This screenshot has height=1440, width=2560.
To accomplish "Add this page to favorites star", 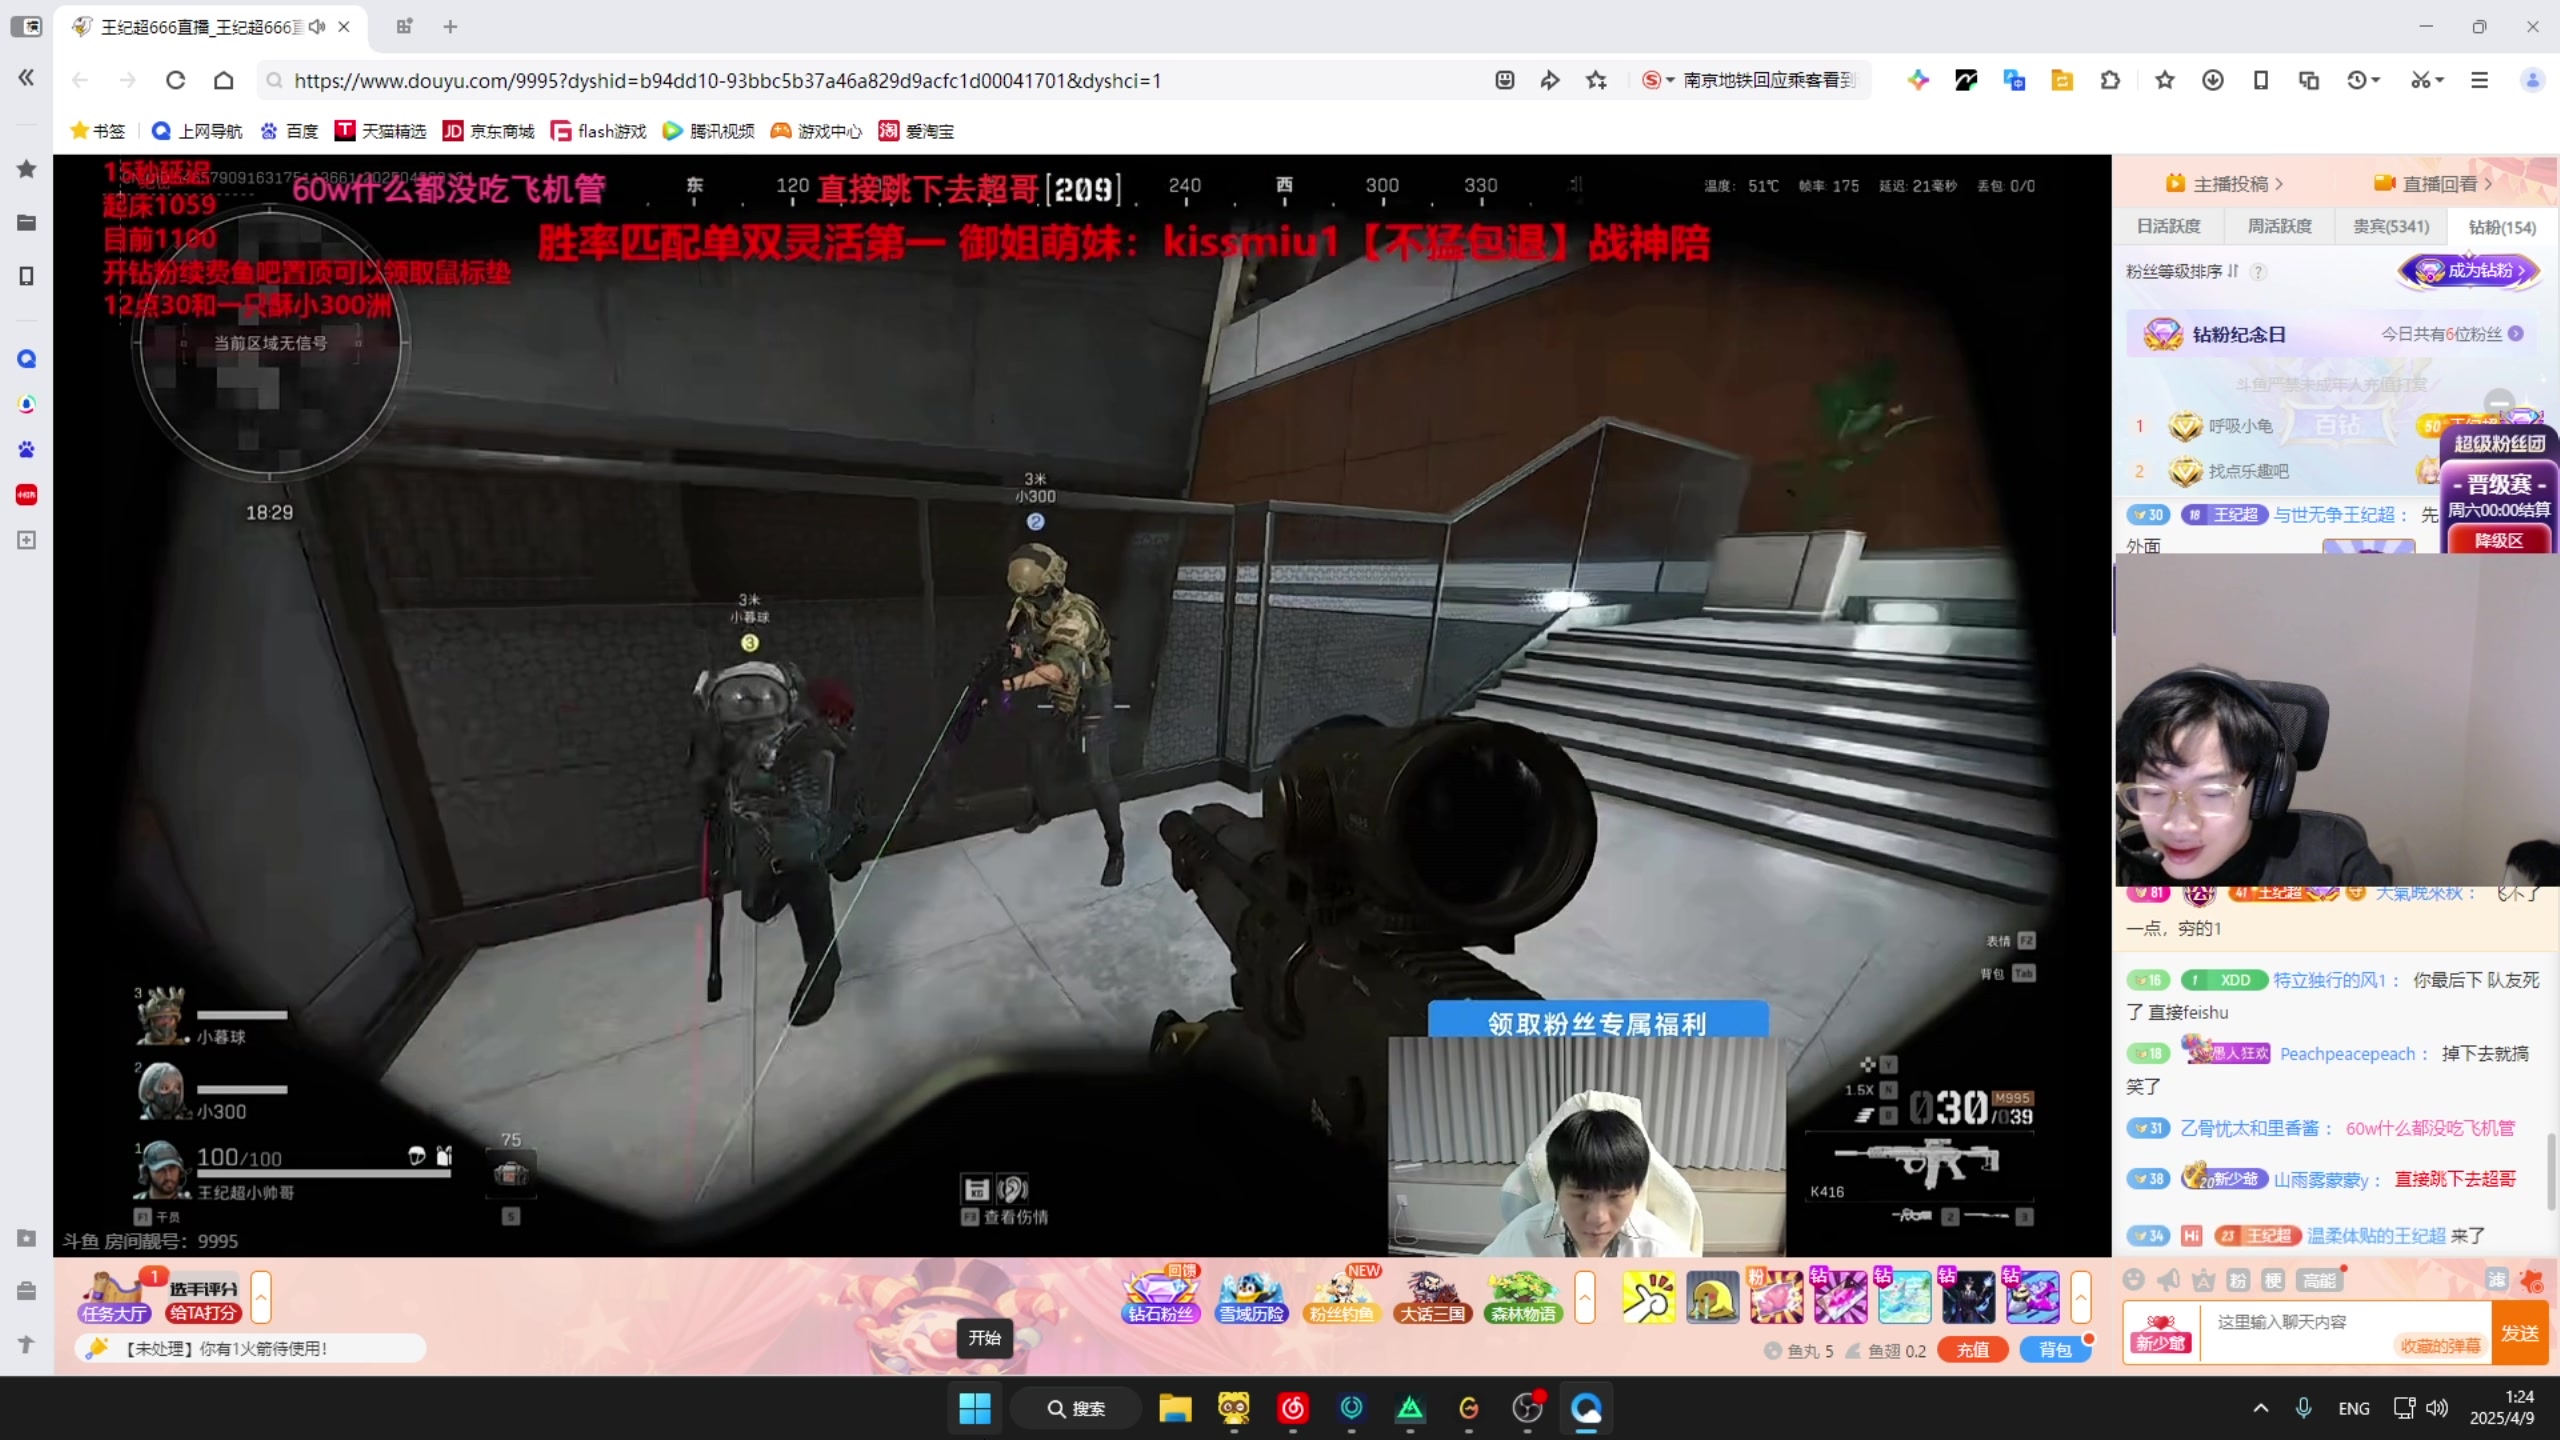I will [x=1596, y=80].
